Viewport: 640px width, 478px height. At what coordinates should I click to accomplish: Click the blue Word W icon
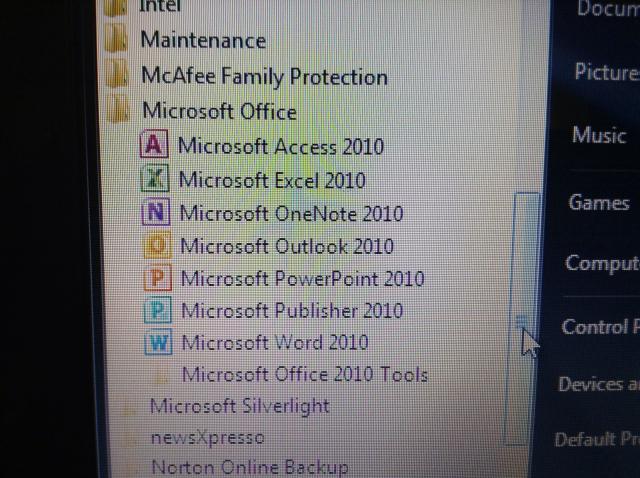point(158,342)
